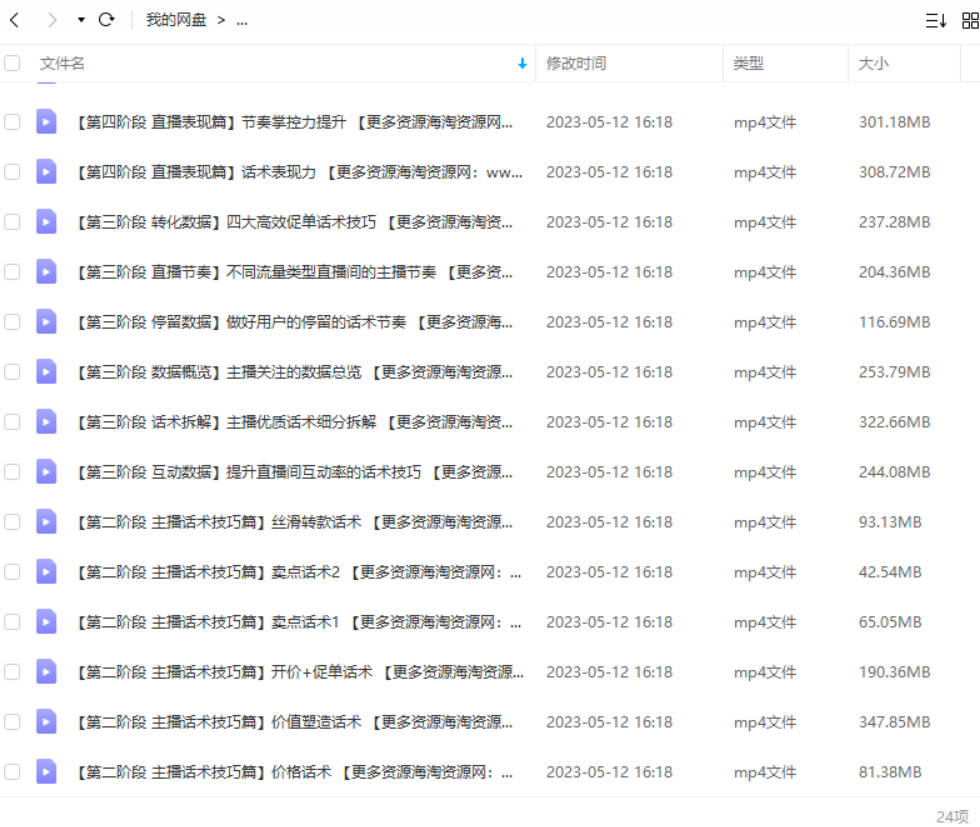Check the 开价+促单话术 file checkbox
Viewport: 980px width, 827px height.
tap(12, 671)
